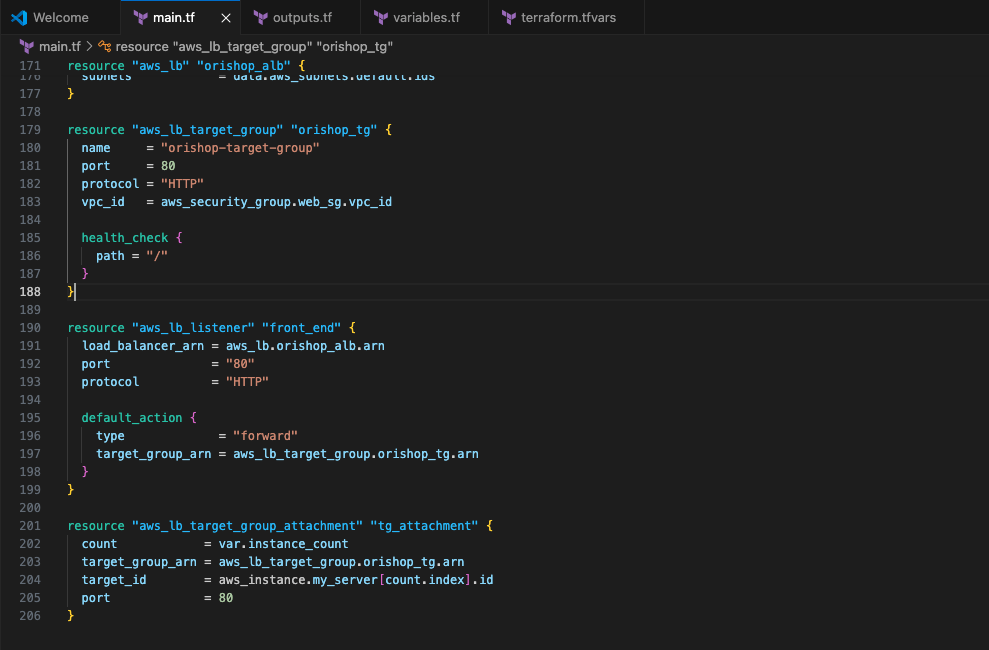989x650 pixels.
Task: Click var.instance_count value on count line
Action: 276,544
